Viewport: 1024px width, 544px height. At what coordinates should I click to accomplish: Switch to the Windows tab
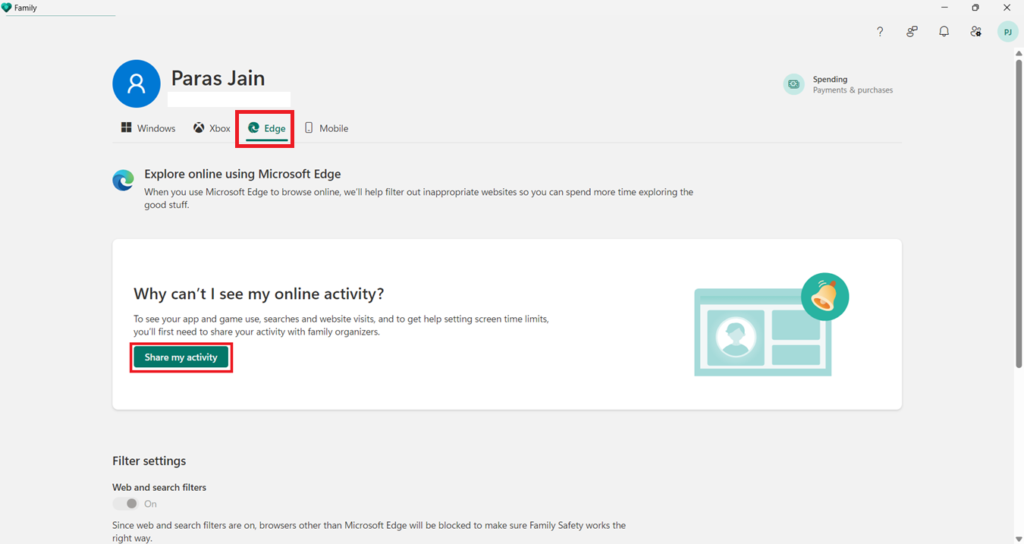148,128
